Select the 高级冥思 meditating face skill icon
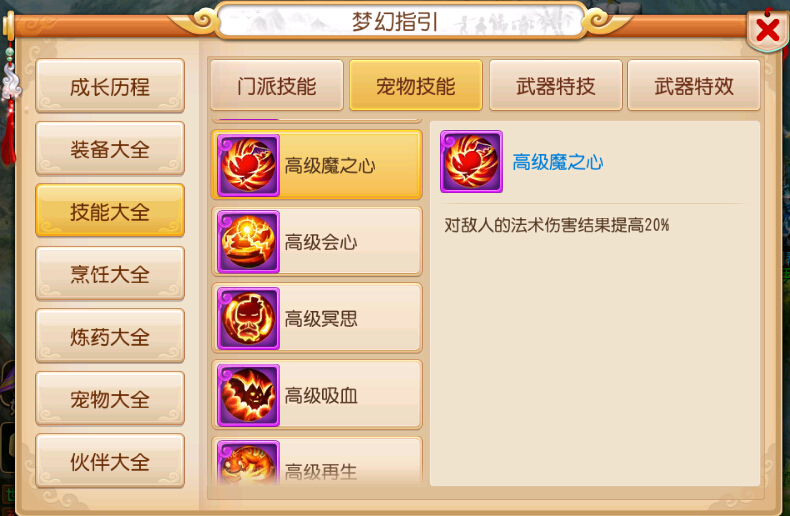This screenshot has width=790, height=516. click(x=248, y=318)
